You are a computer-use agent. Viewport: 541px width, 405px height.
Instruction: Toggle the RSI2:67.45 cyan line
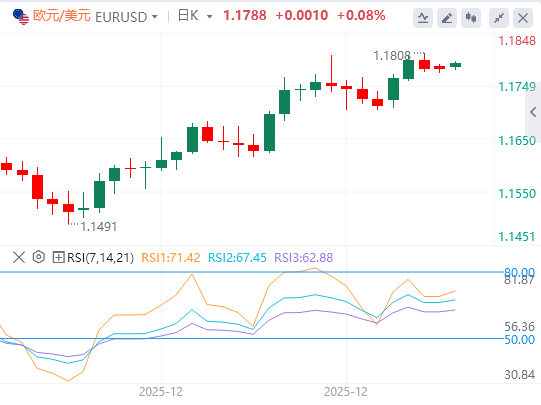[237, 258]
